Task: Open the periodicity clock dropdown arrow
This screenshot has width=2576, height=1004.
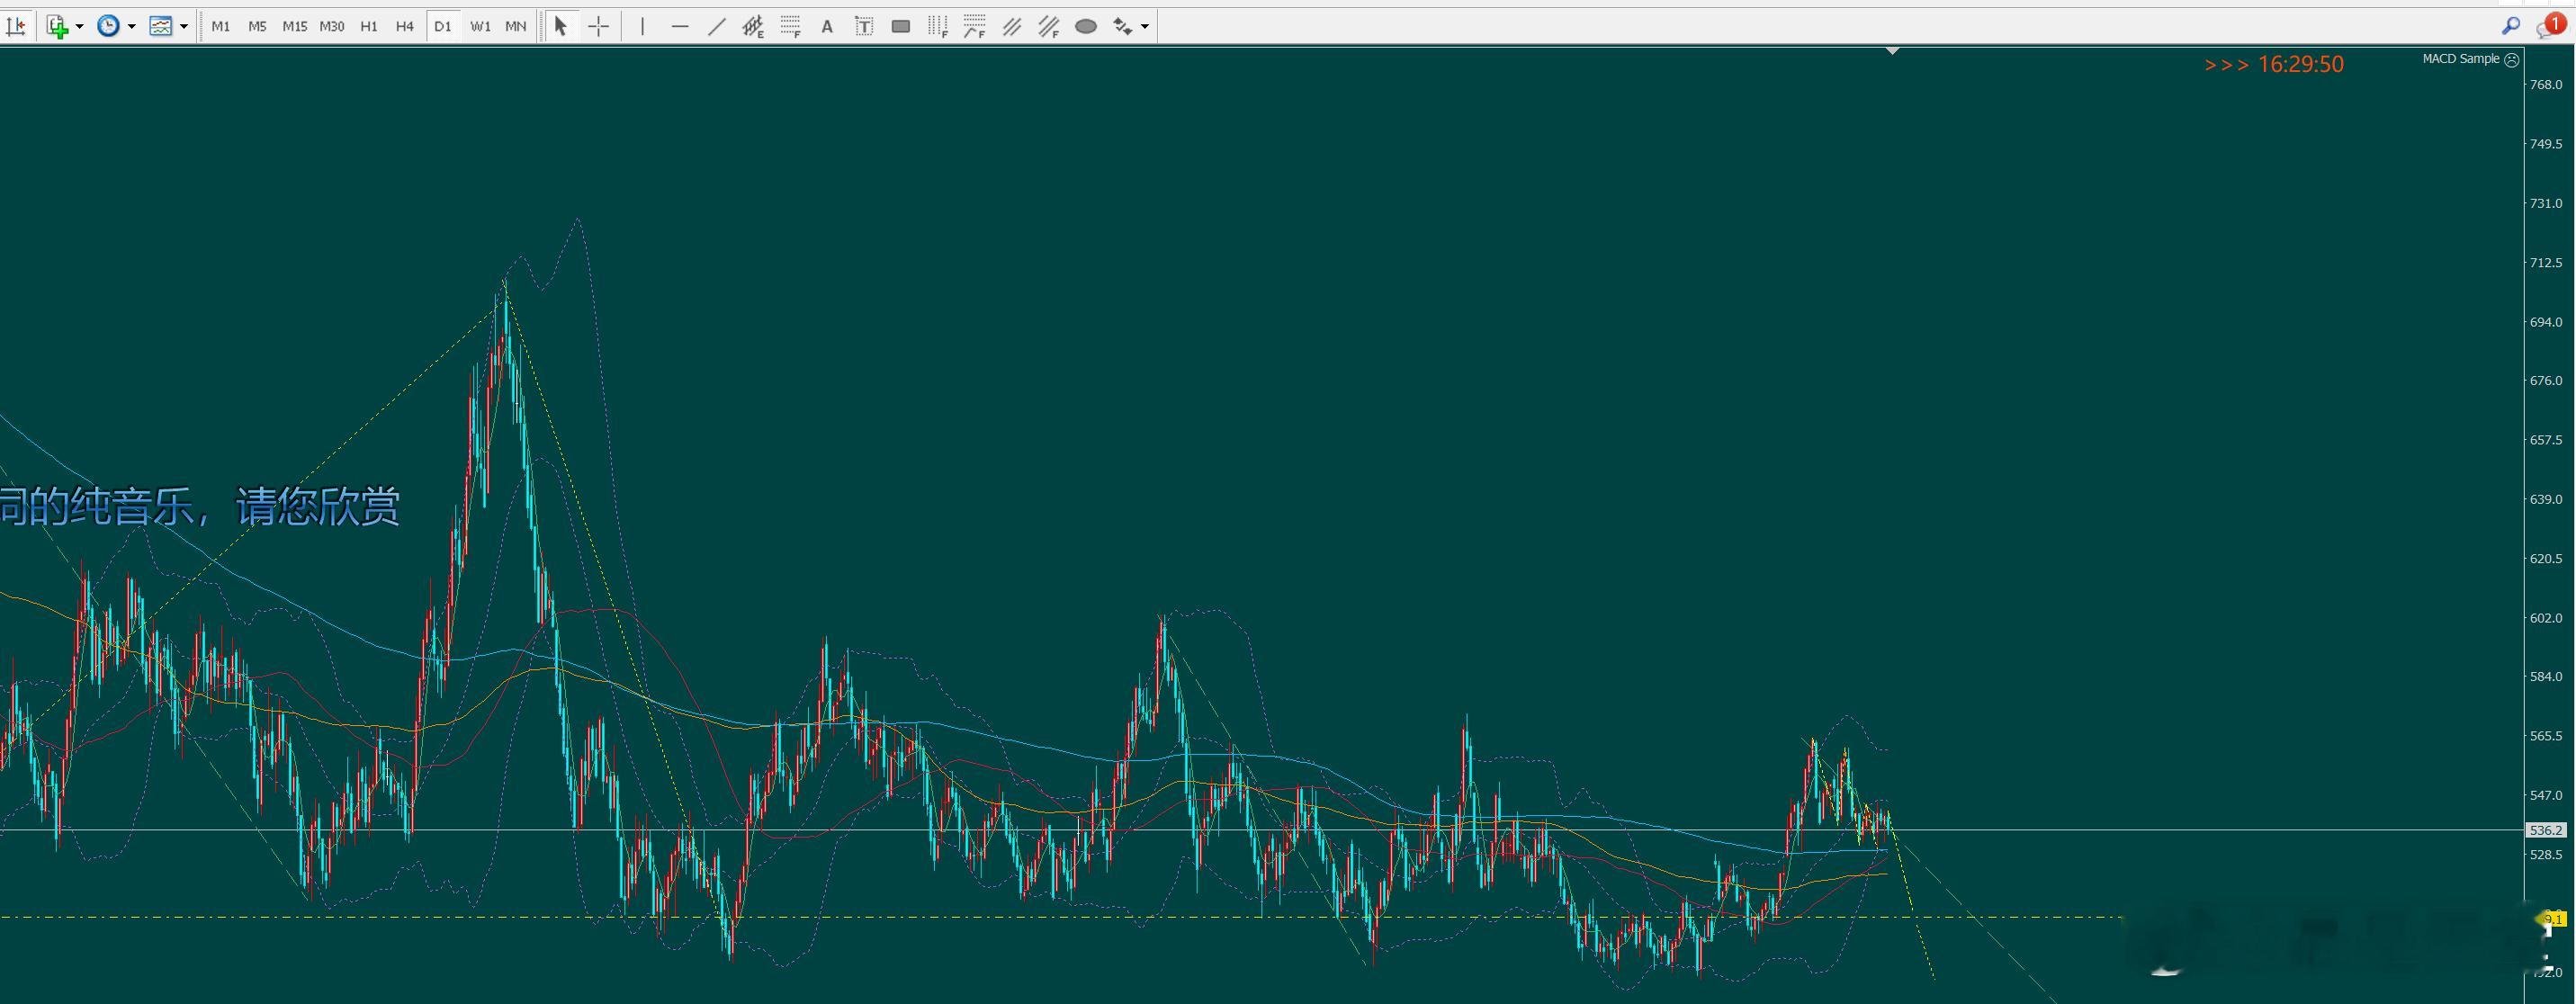Action: pyautogui.click(x=131, y=26)
